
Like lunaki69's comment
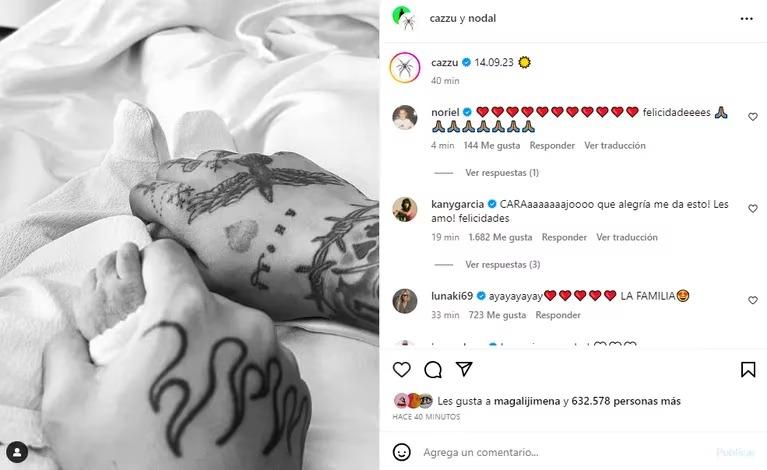[x=753, y=300]
